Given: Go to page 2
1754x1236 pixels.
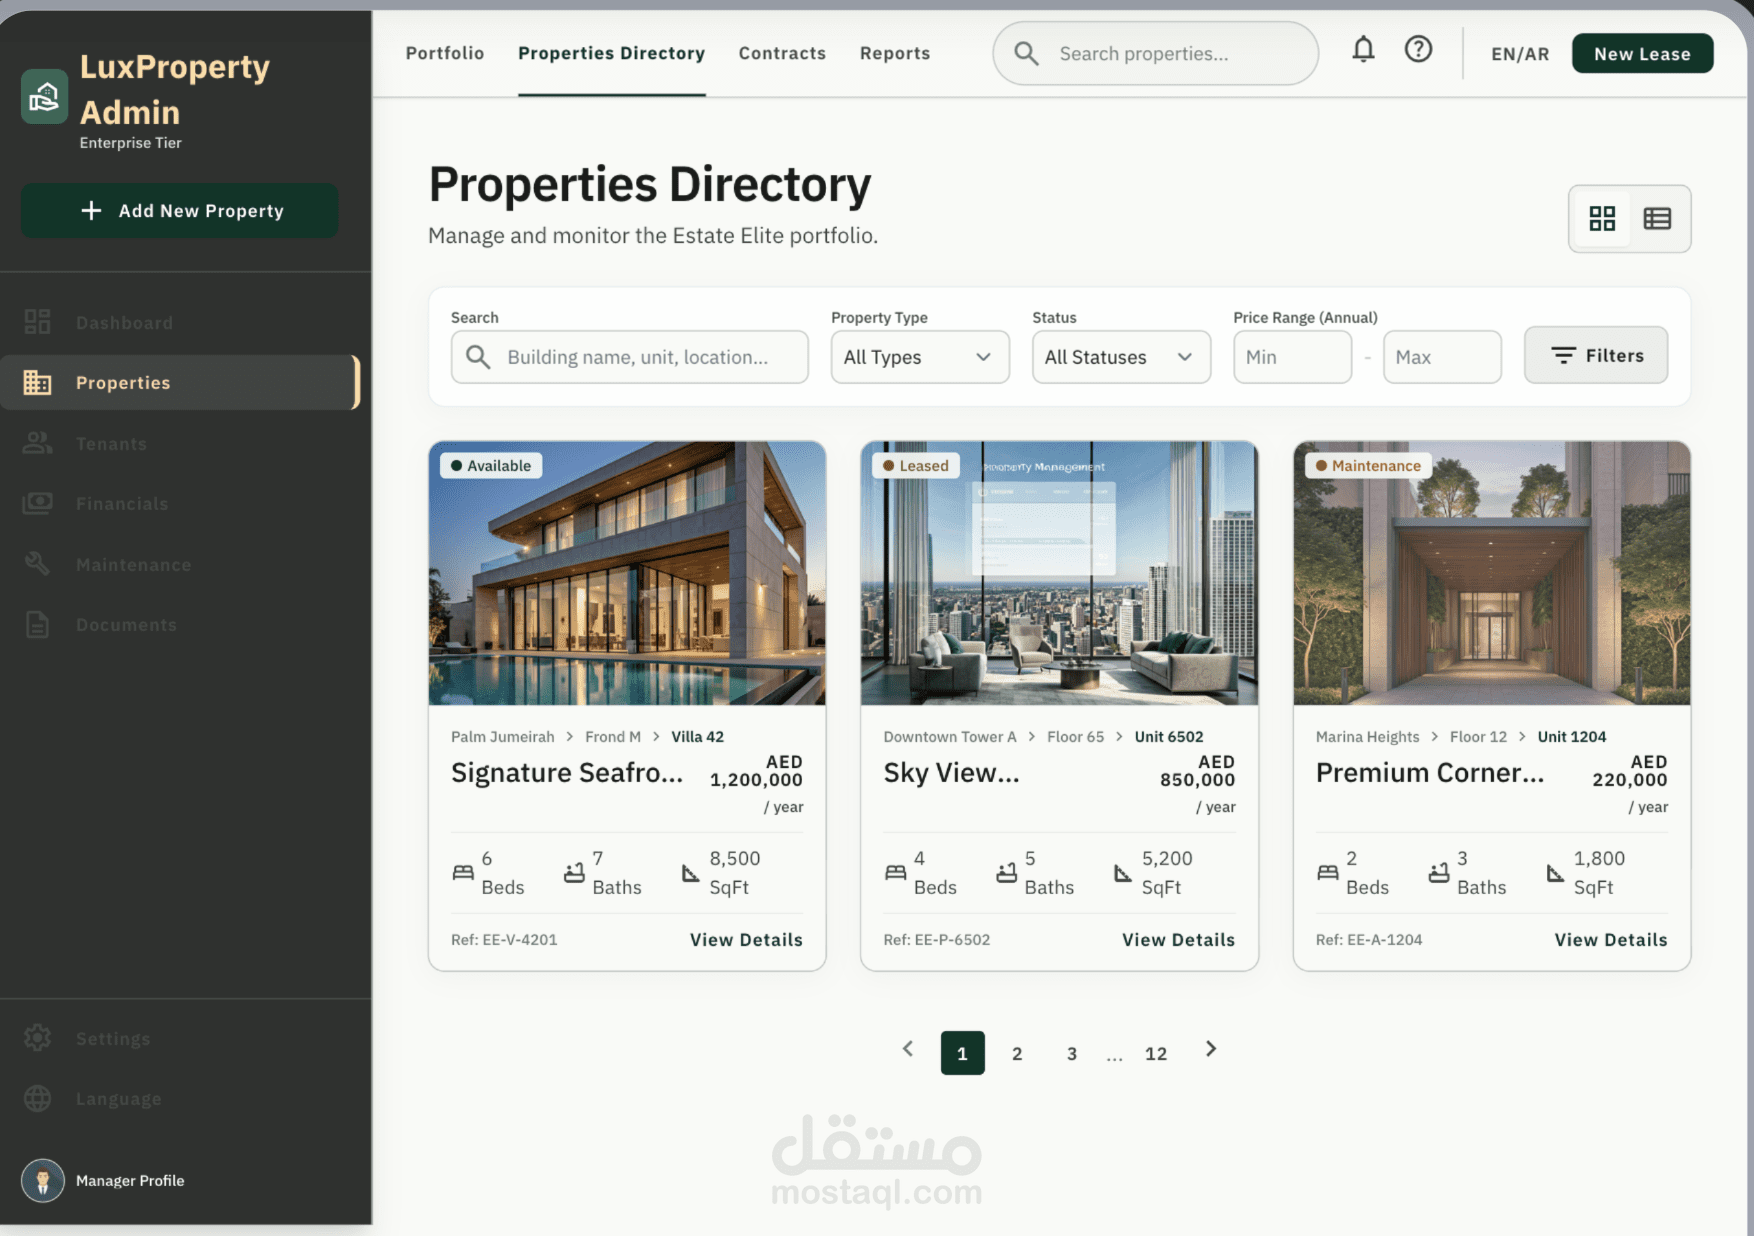Looking at the screenshot, I should [x=1017, y=1053].
